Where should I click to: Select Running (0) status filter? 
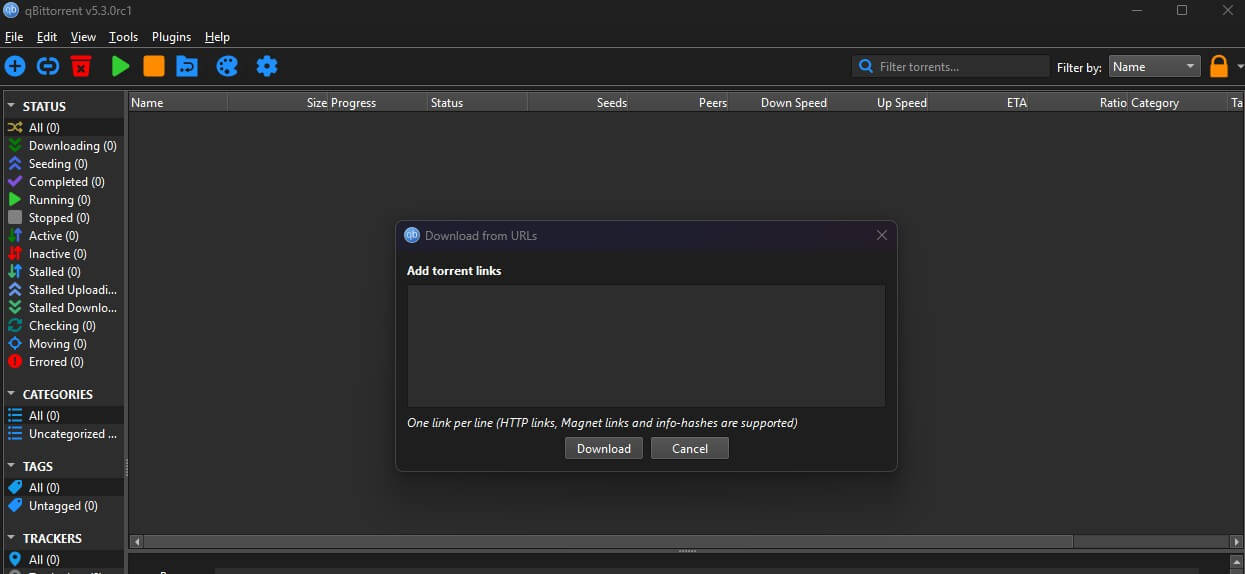tap(62, 200)
